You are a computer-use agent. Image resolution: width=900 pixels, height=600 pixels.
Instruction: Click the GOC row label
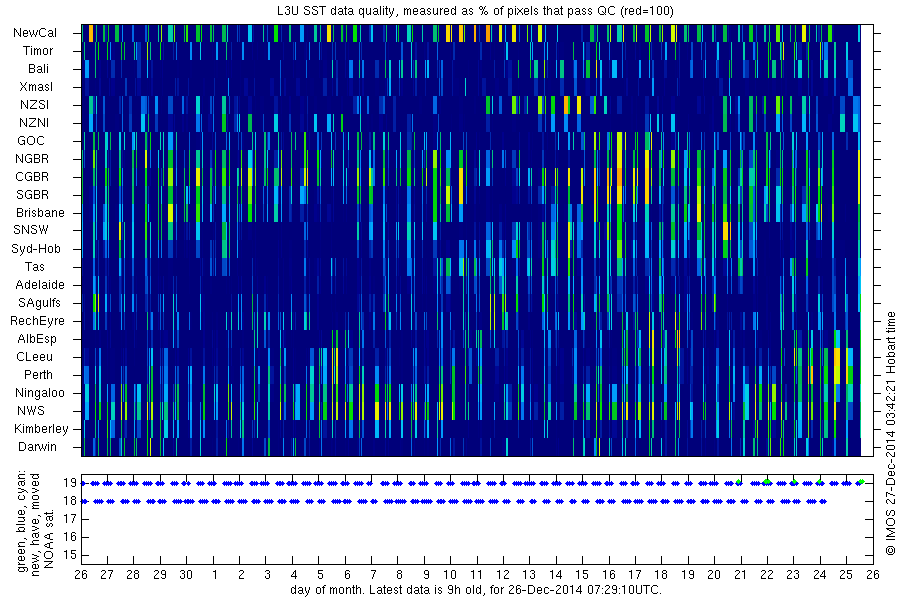(31, 141)
